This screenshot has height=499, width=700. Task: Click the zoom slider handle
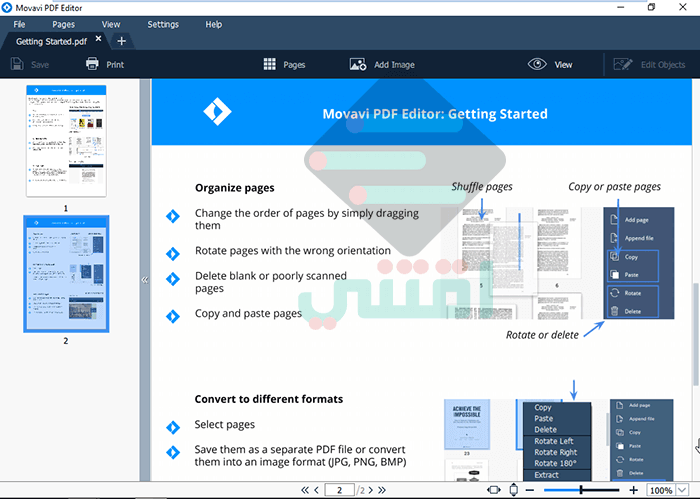[581, 490]
